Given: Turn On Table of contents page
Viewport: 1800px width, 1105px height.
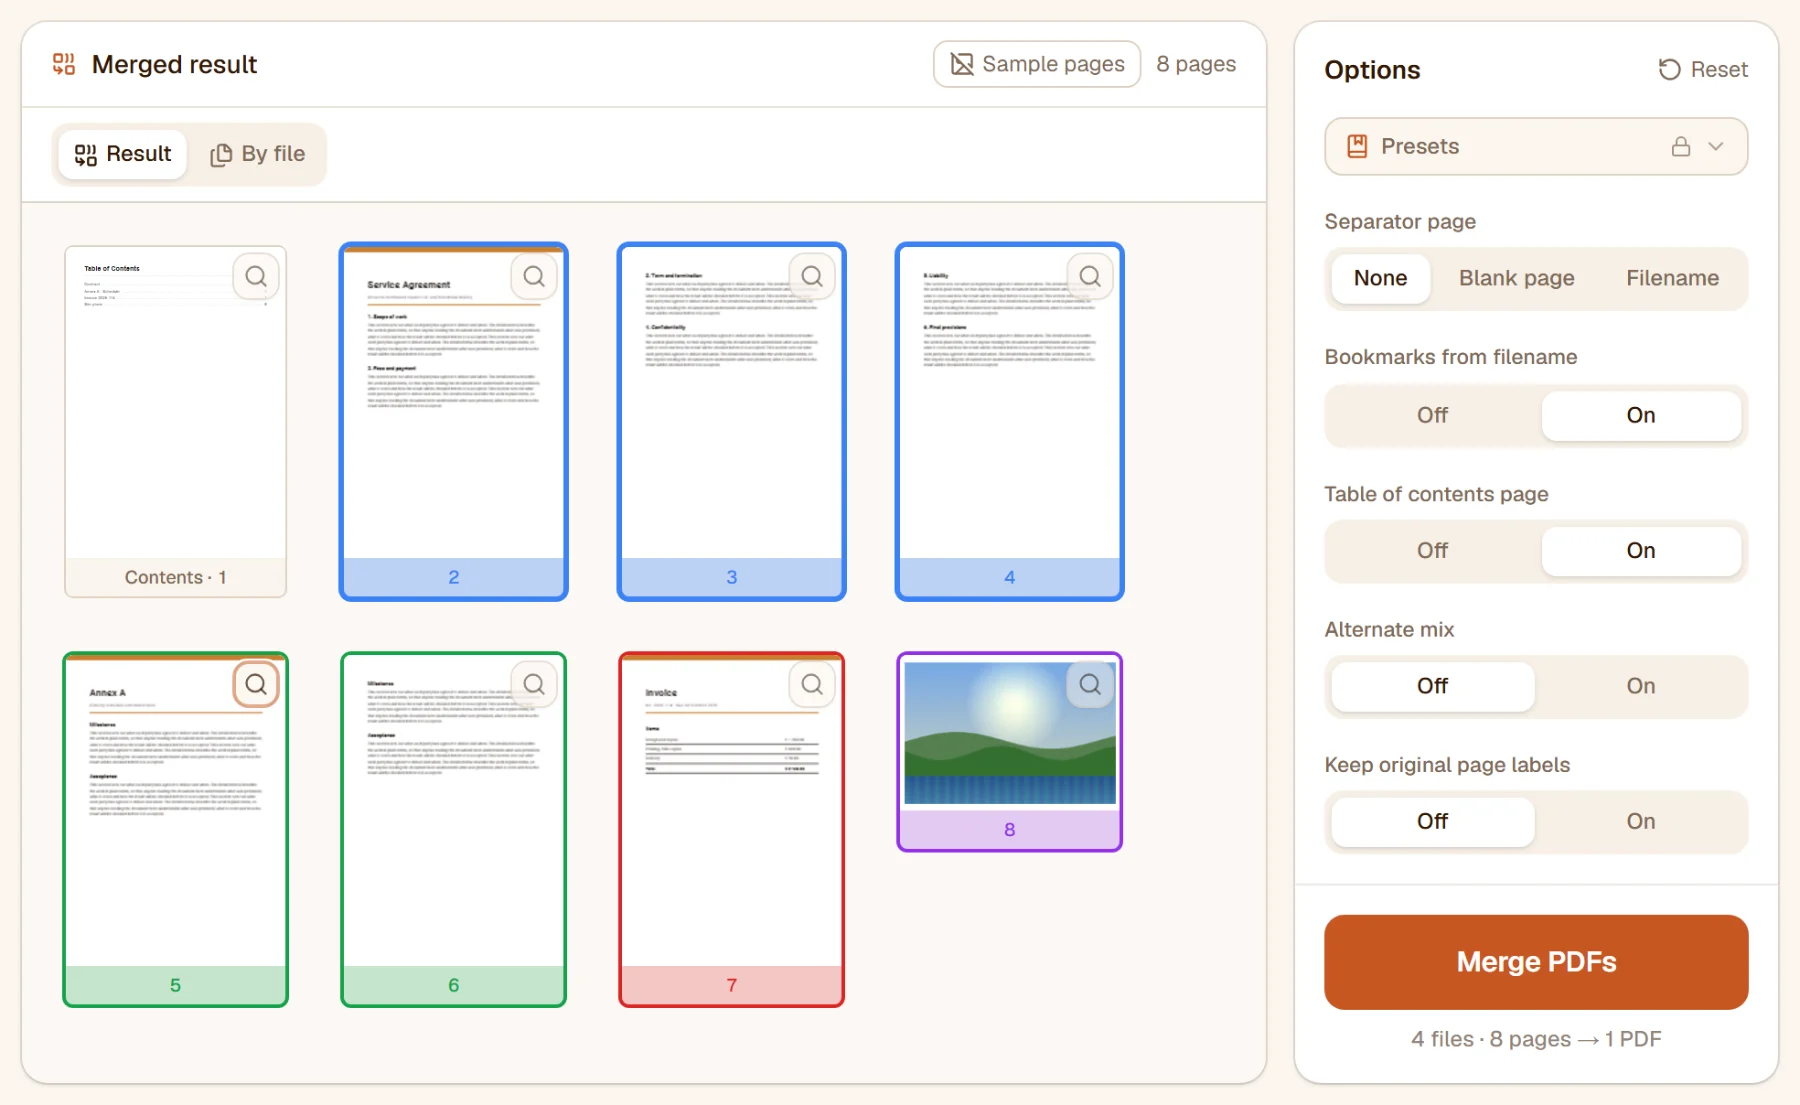Looking at the screenshot, I should (x=1640, y=550).
